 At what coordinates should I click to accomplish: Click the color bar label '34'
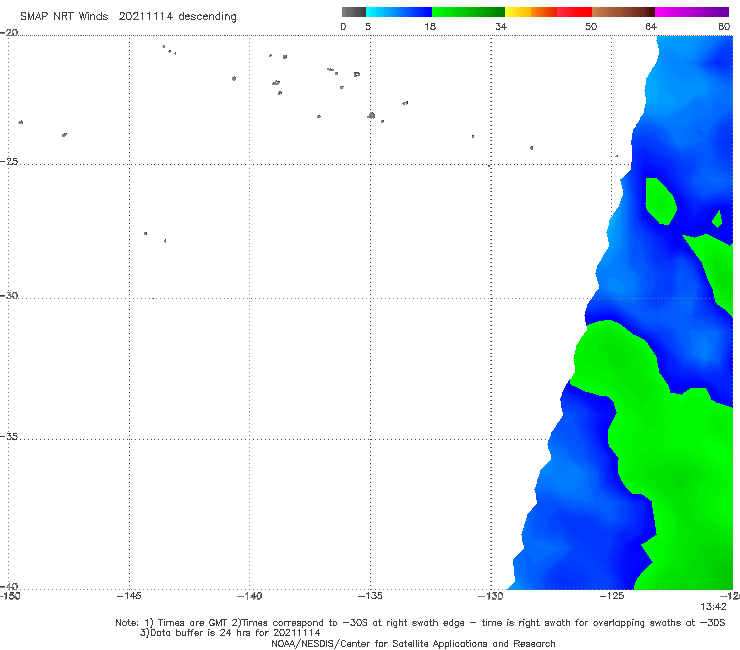tap(501, 26)
